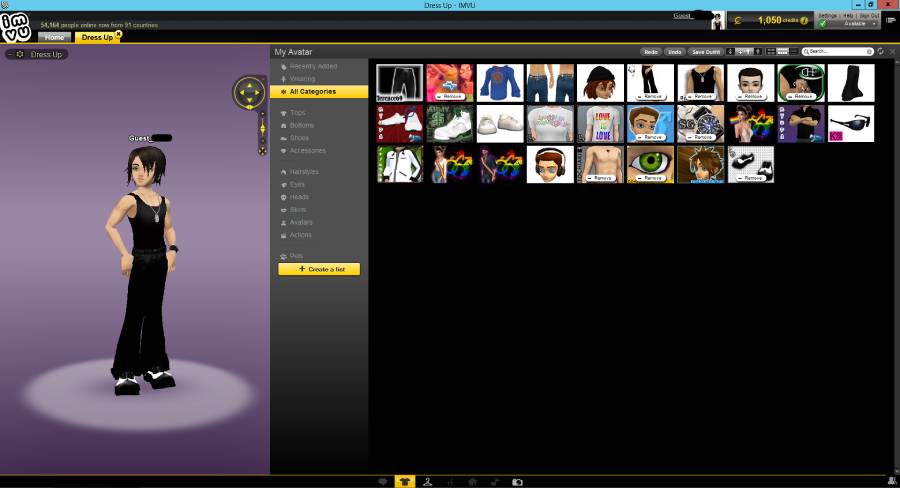Click the Undo button
Viewport: 900px width, 488px height.
point(675,52)
